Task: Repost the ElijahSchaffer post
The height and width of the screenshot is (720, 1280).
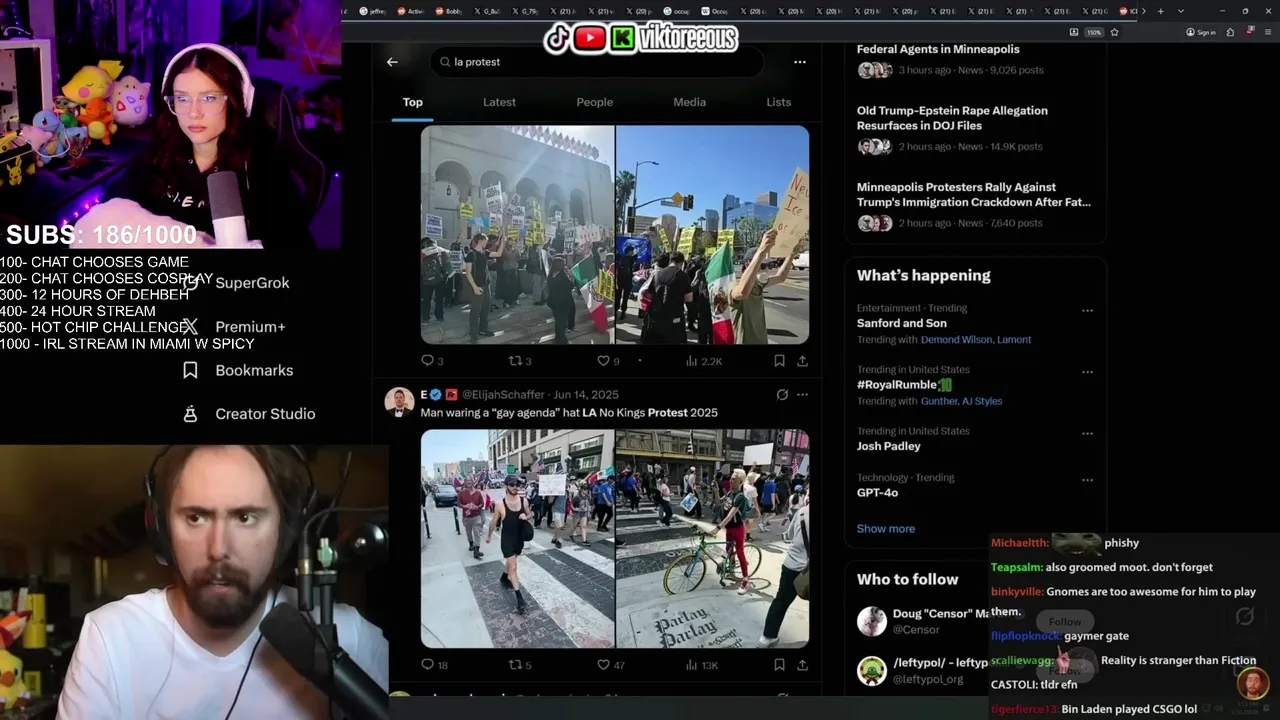Action: [520, 665]
